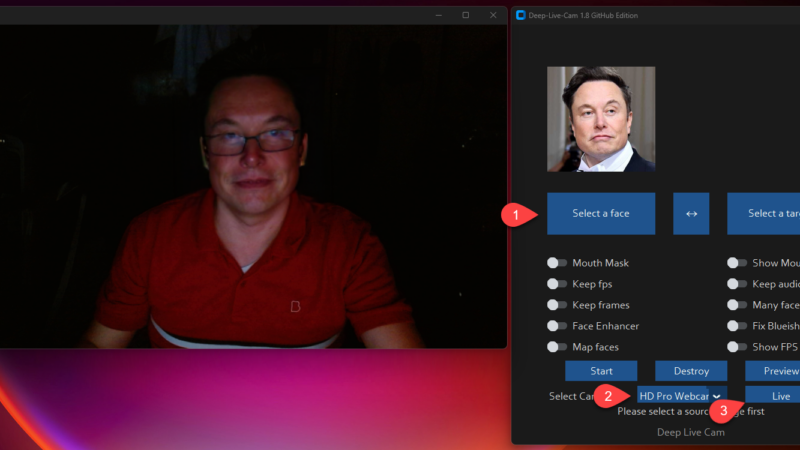The height and width of the screenshot is (450, 800).
Task: Open the HD Pro Webcam camera dropdown
Action: pyautogui.click(x=680, y=396)
